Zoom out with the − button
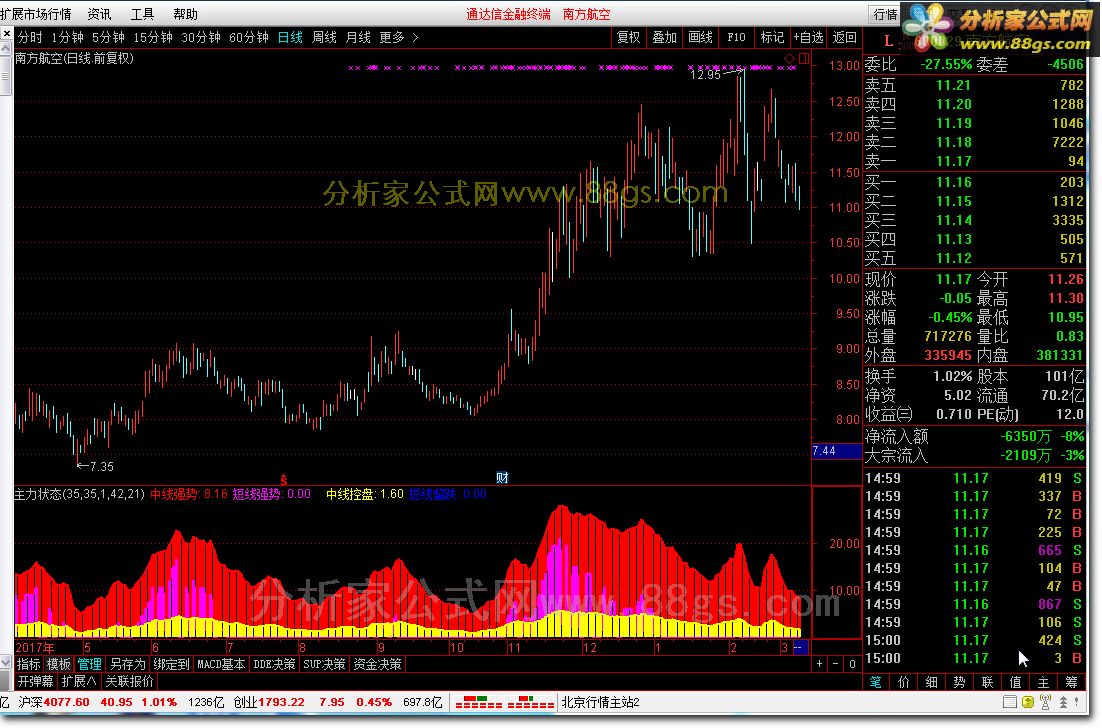The image size is (1102, 728). pyautogui.click(x=836, y=663)
